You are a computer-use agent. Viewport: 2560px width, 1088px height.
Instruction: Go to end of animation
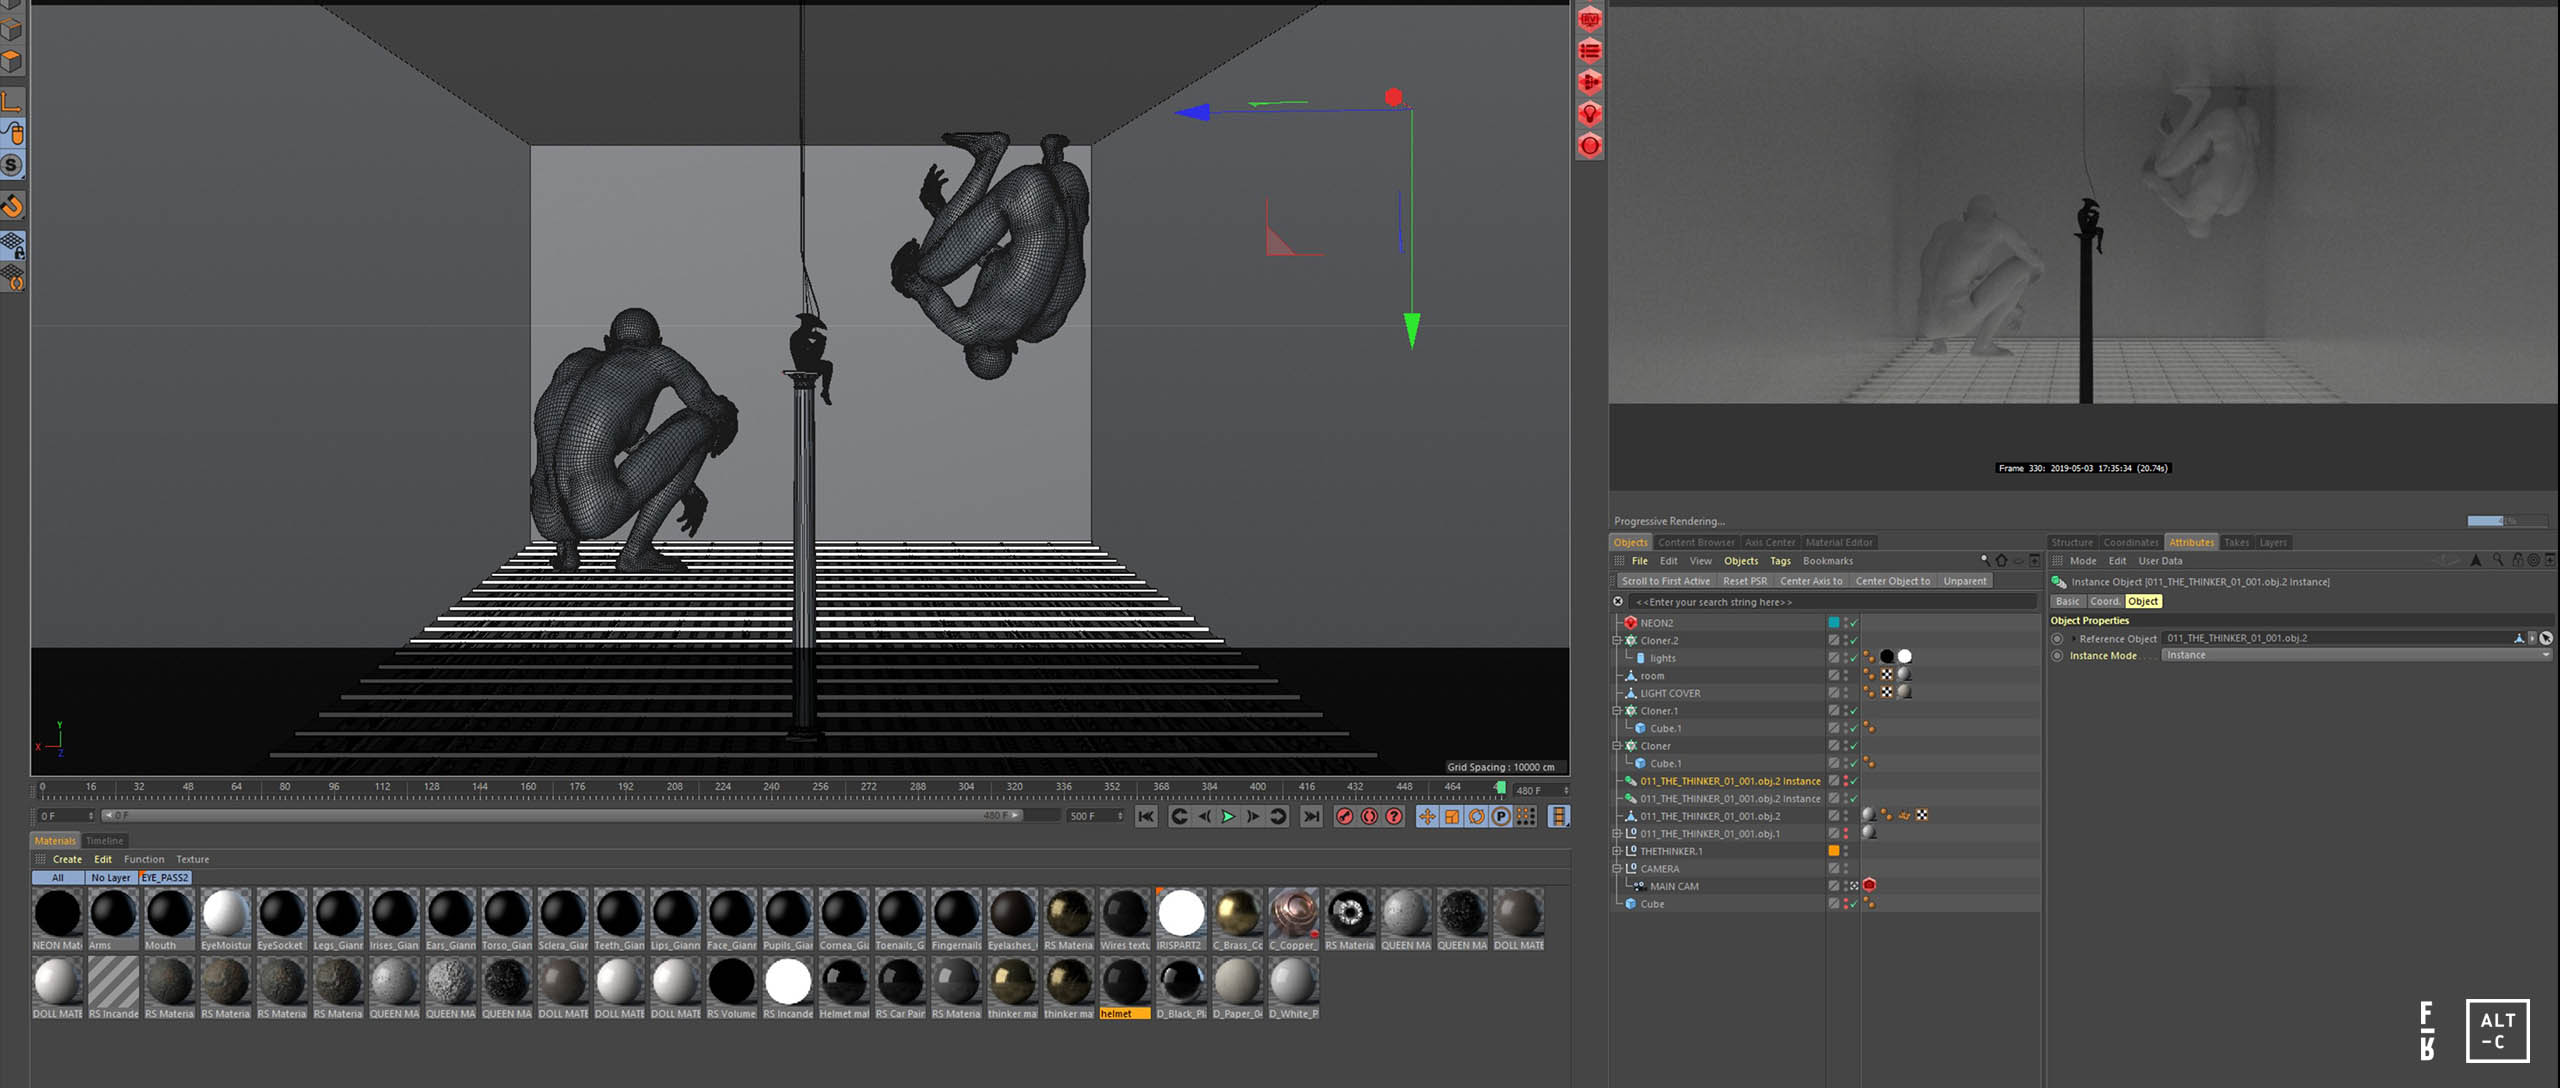click(x=1311, y=817)
